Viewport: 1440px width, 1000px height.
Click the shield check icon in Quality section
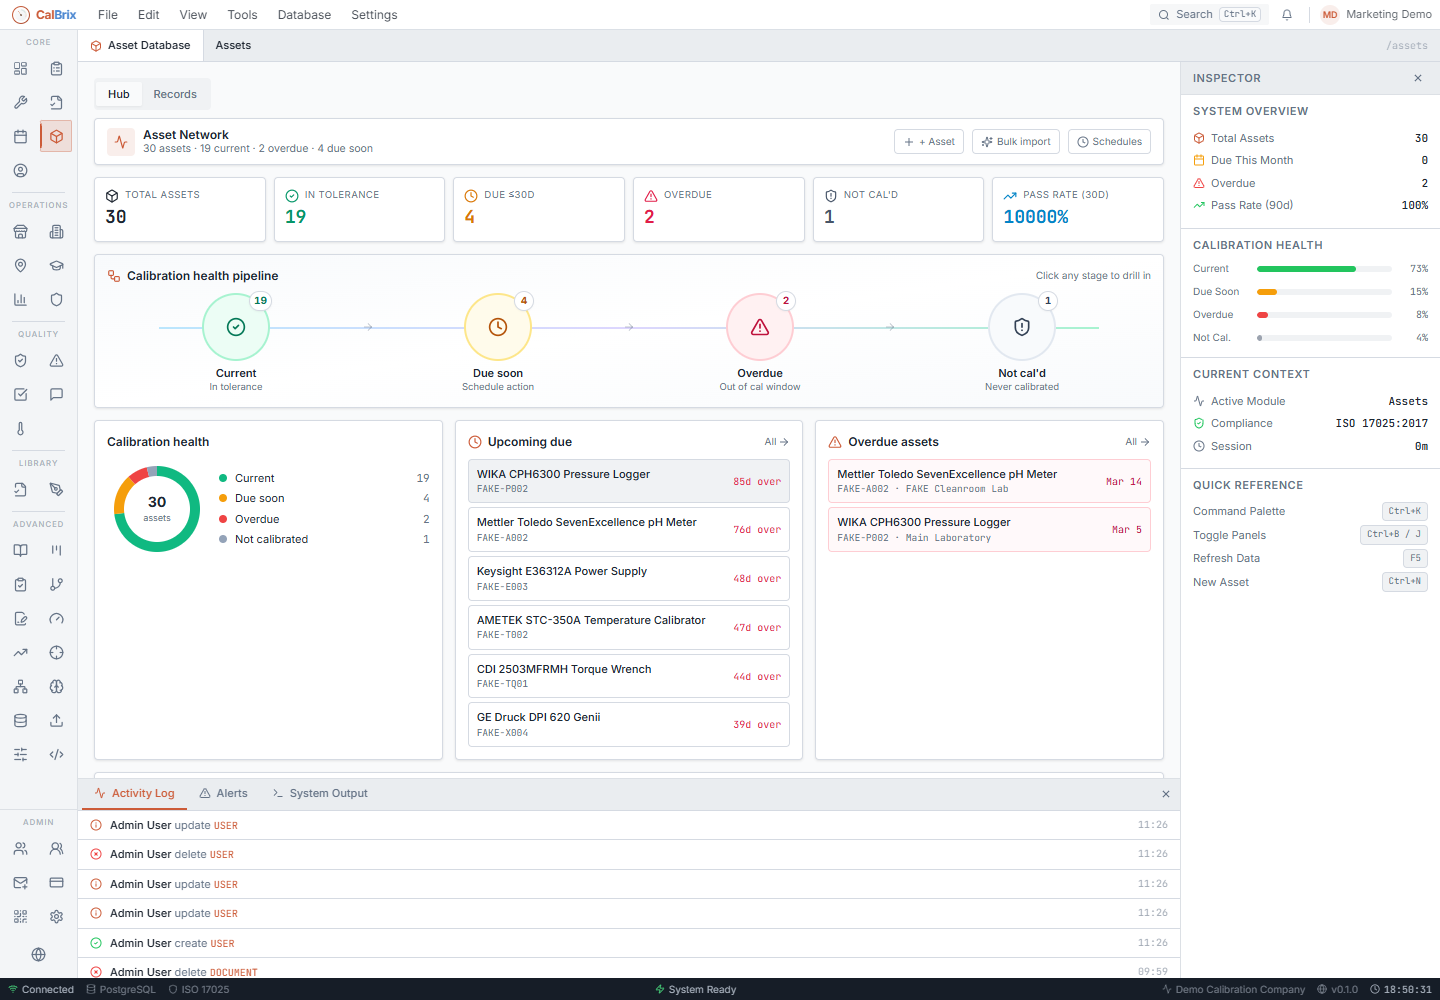[20, 361]
